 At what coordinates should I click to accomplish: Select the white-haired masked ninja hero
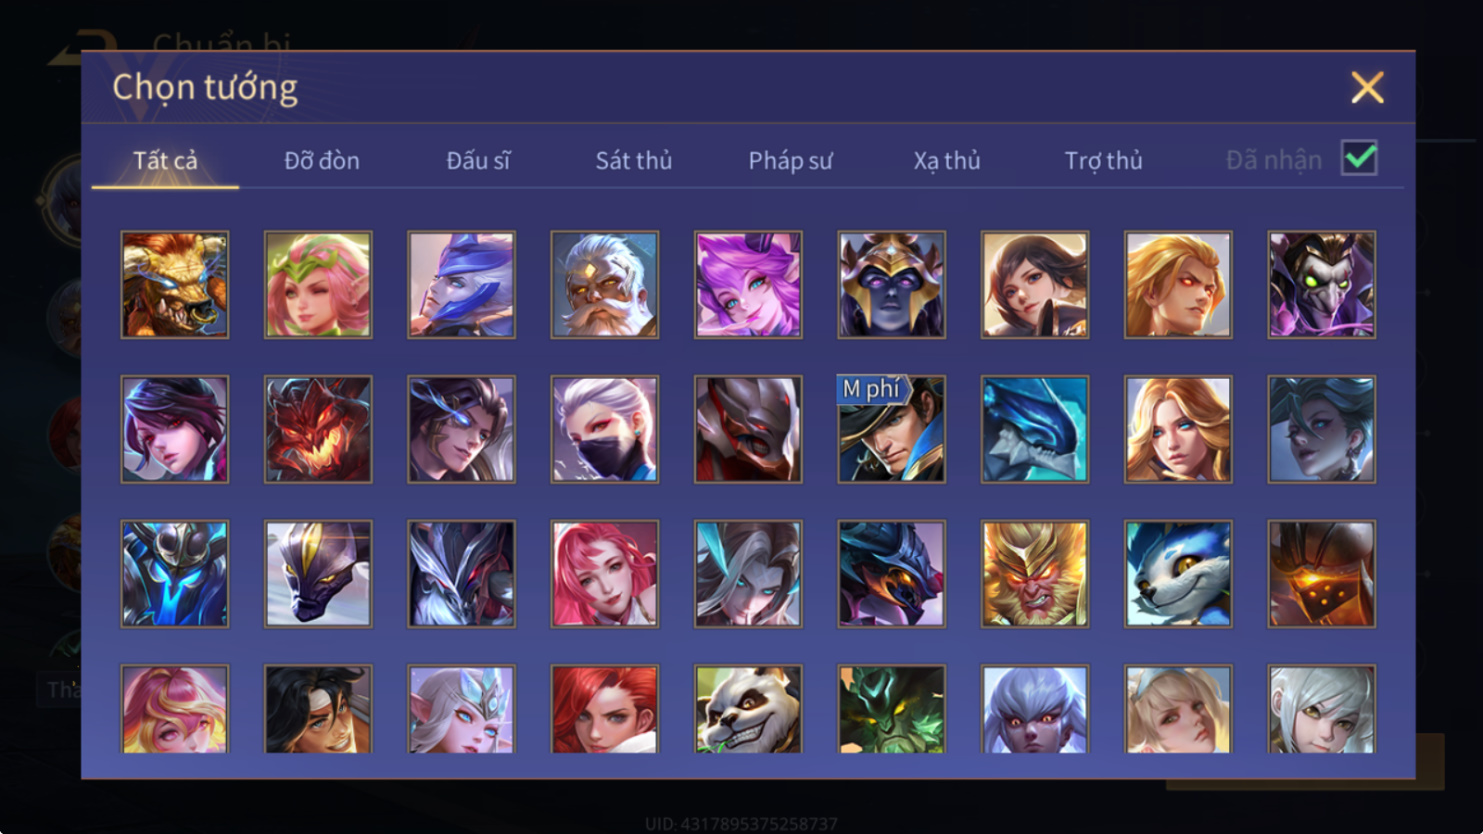coord(605,429)
